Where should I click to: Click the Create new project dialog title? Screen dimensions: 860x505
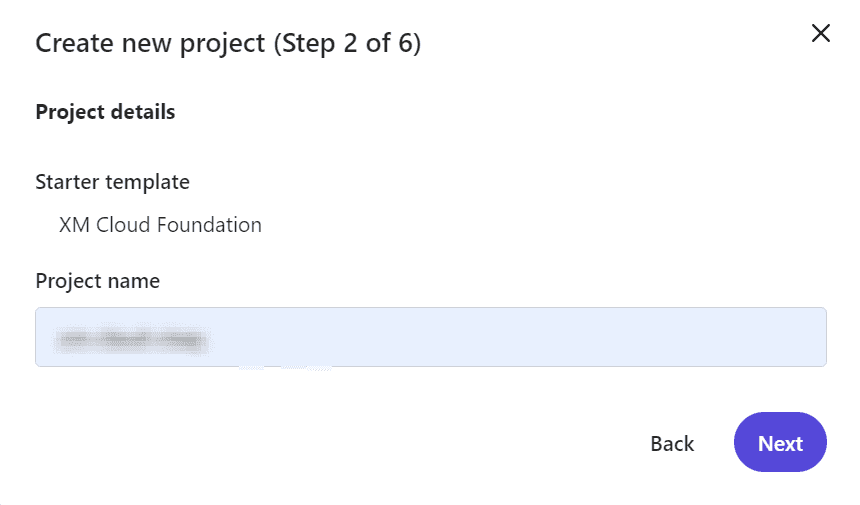pyautogui.click(x=228, y=43)
